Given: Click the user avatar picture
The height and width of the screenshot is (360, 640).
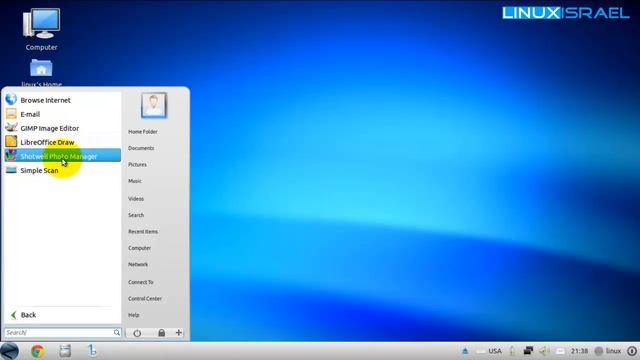Looking at the screenshot, I should 153,105.
